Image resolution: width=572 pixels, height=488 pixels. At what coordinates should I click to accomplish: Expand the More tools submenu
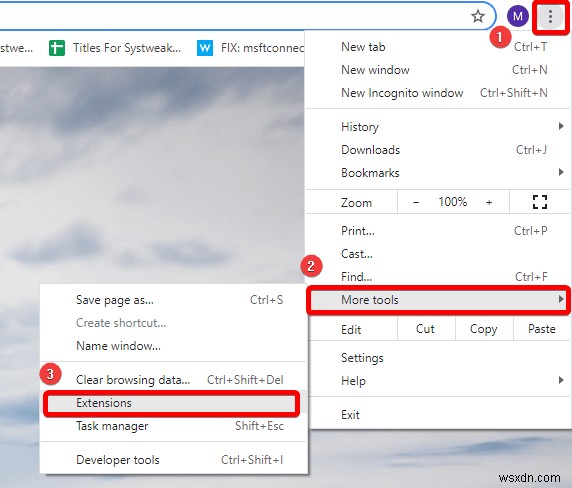tap(438, 300)
